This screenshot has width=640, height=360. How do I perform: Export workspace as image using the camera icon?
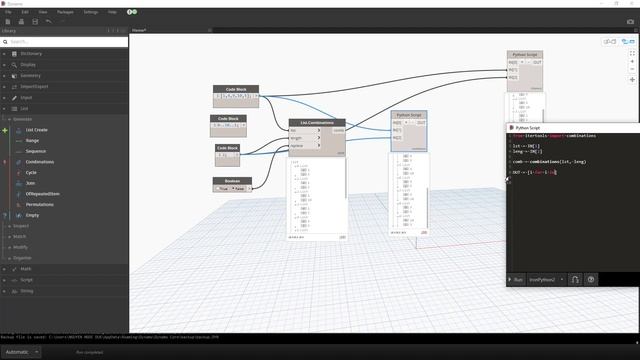(630, 22)
